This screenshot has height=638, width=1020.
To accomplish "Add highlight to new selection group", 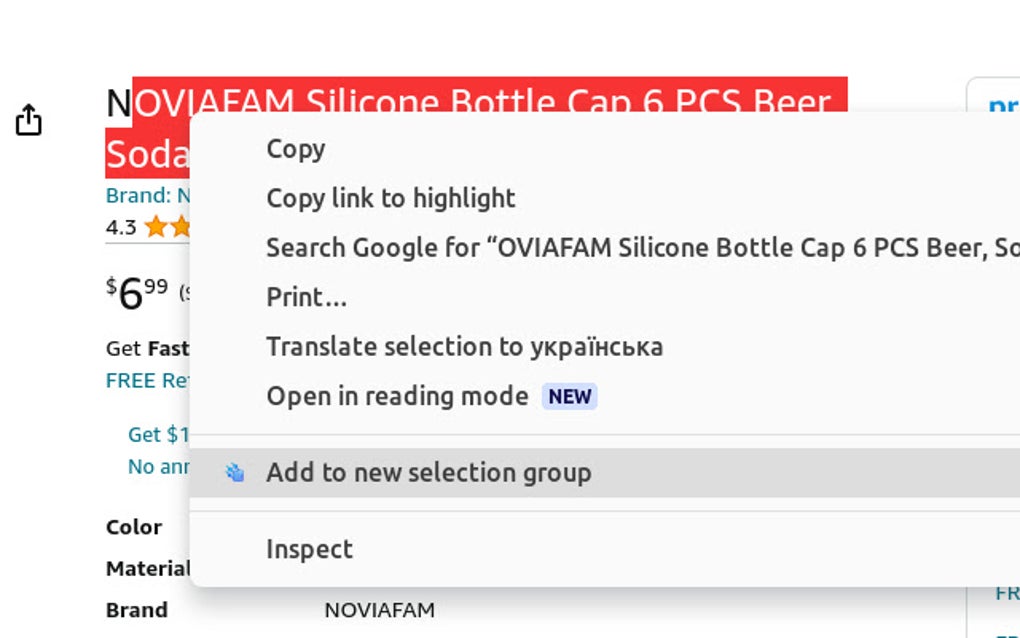I will click(x=428, y=472).
